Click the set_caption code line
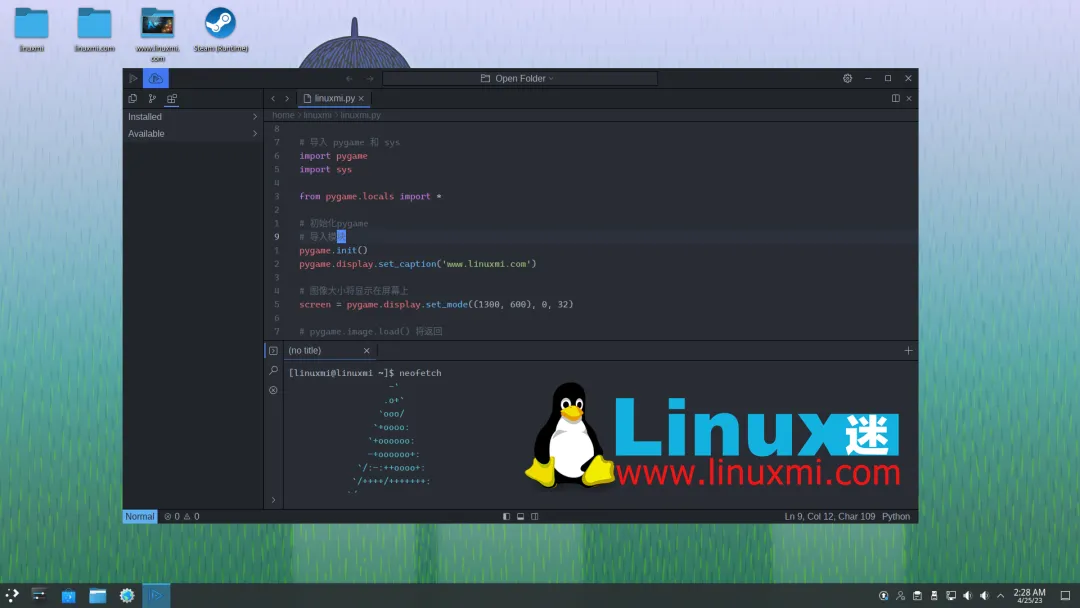 pyautogui.click(x=417, y=264)
